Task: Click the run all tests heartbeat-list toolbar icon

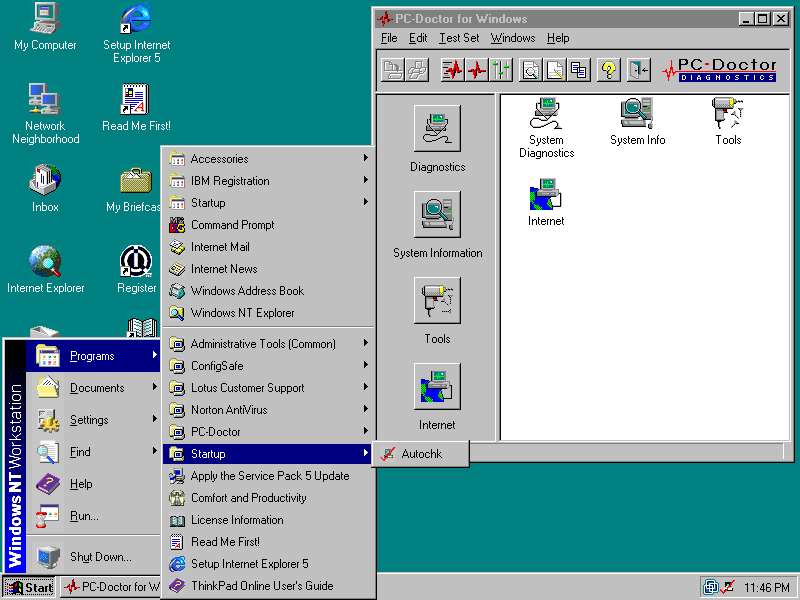Action: [452, 69]
